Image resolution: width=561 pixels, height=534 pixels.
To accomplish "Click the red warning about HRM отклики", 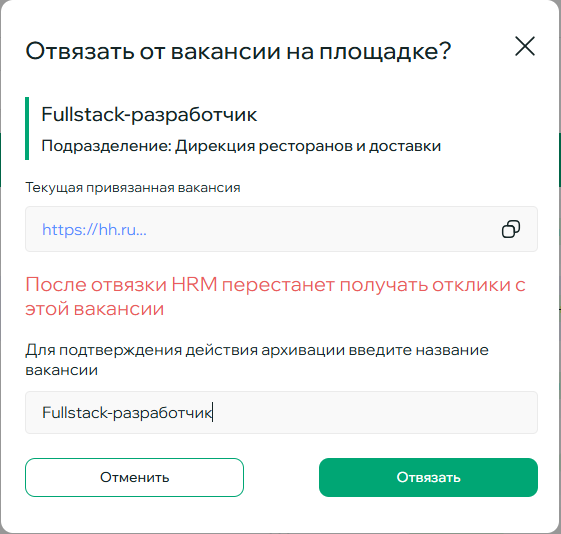I will (x=275, y=297).
